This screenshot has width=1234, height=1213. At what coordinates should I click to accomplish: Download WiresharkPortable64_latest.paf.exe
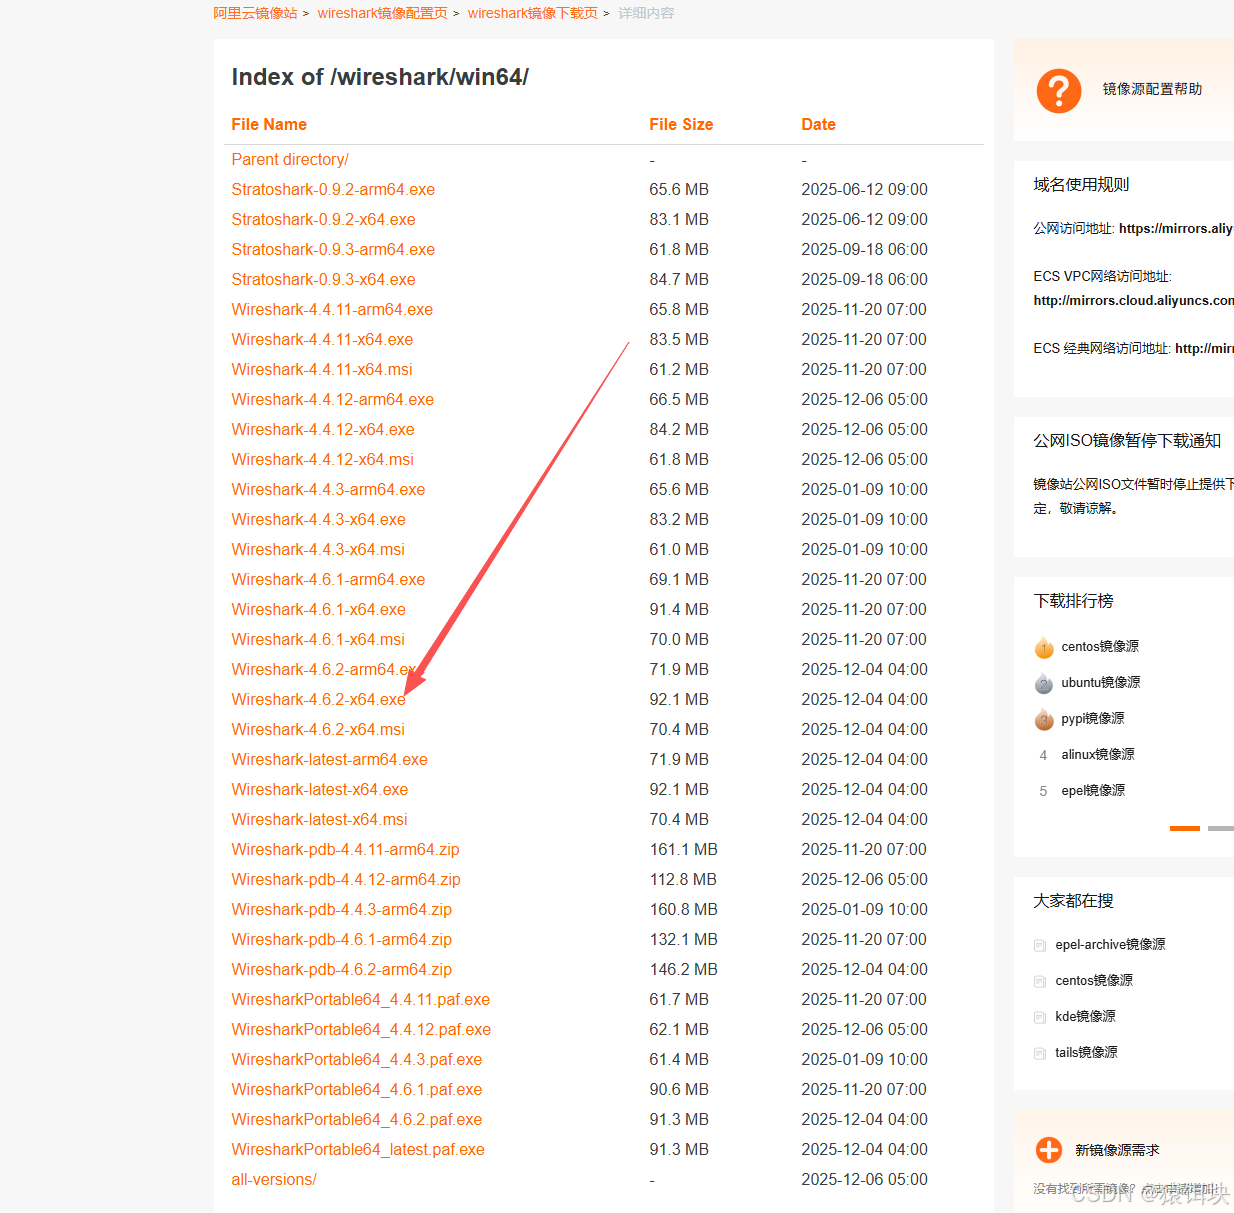(x=358, y=1149)
